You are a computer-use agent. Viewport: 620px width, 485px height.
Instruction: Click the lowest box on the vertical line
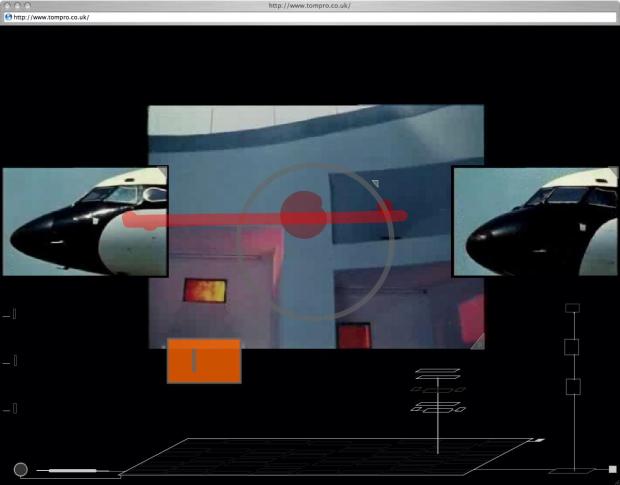[573, 386]
